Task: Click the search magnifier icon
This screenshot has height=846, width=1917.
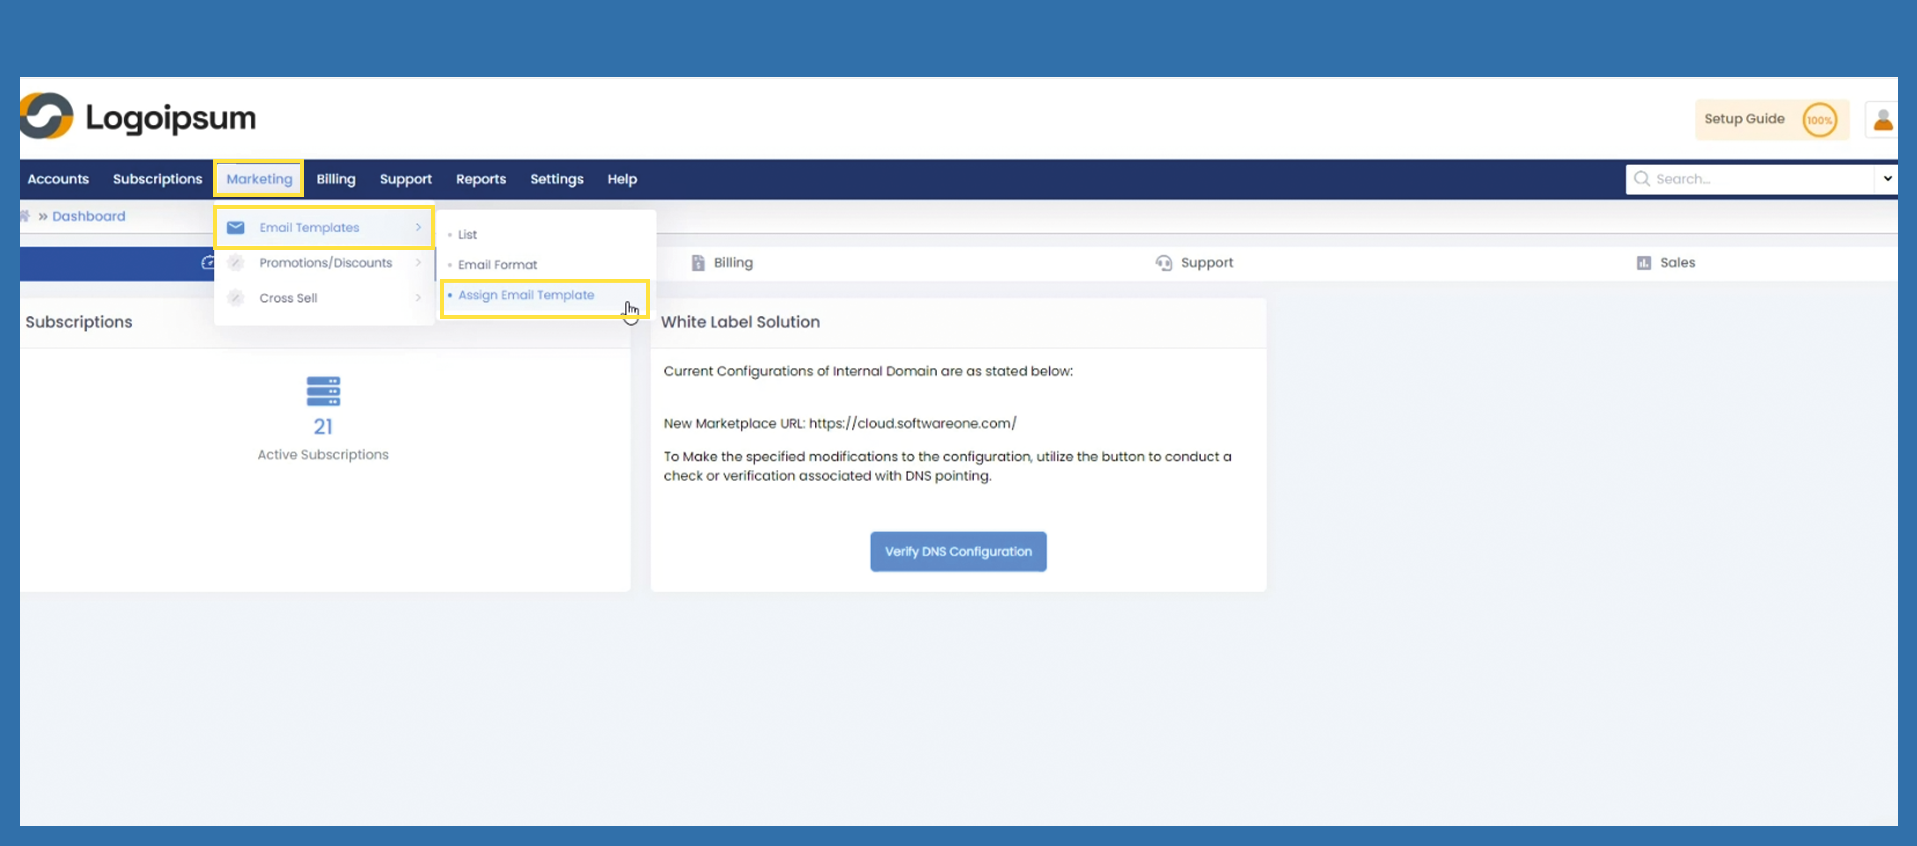Action: click(1641, 179)
